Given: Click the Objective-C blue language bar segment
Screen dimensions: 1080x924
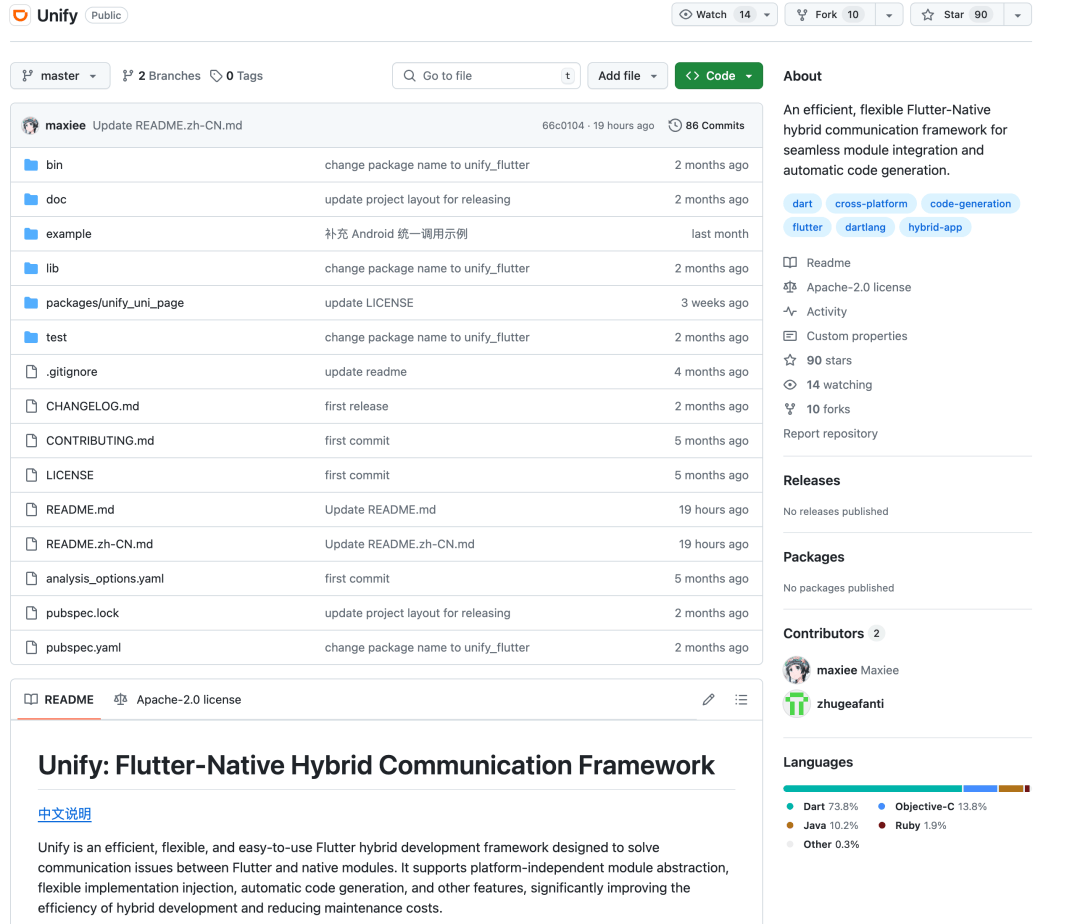Looking at the screenshot, I should pos(980,788).
